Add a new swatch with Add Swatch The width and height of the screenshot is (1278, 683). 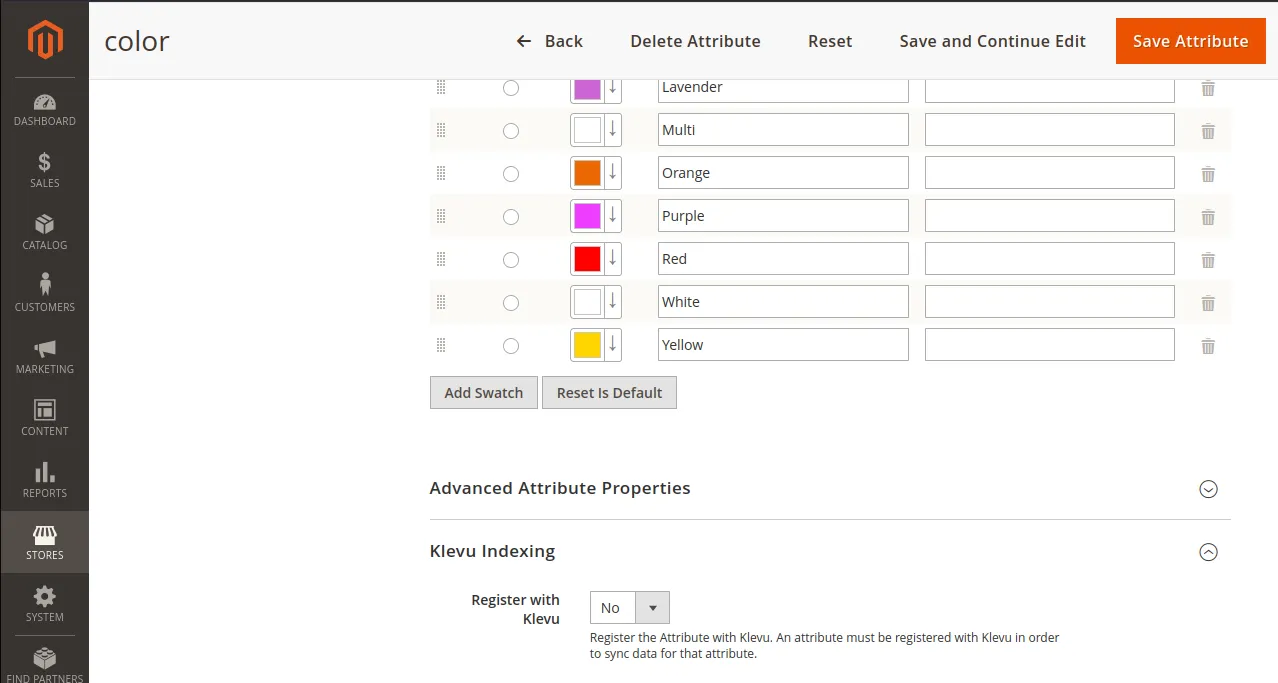[x=484, y=393]
